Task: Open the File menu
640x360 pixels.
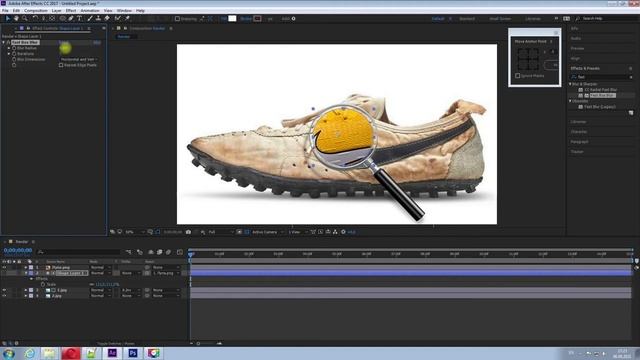Action: point(5,11)
